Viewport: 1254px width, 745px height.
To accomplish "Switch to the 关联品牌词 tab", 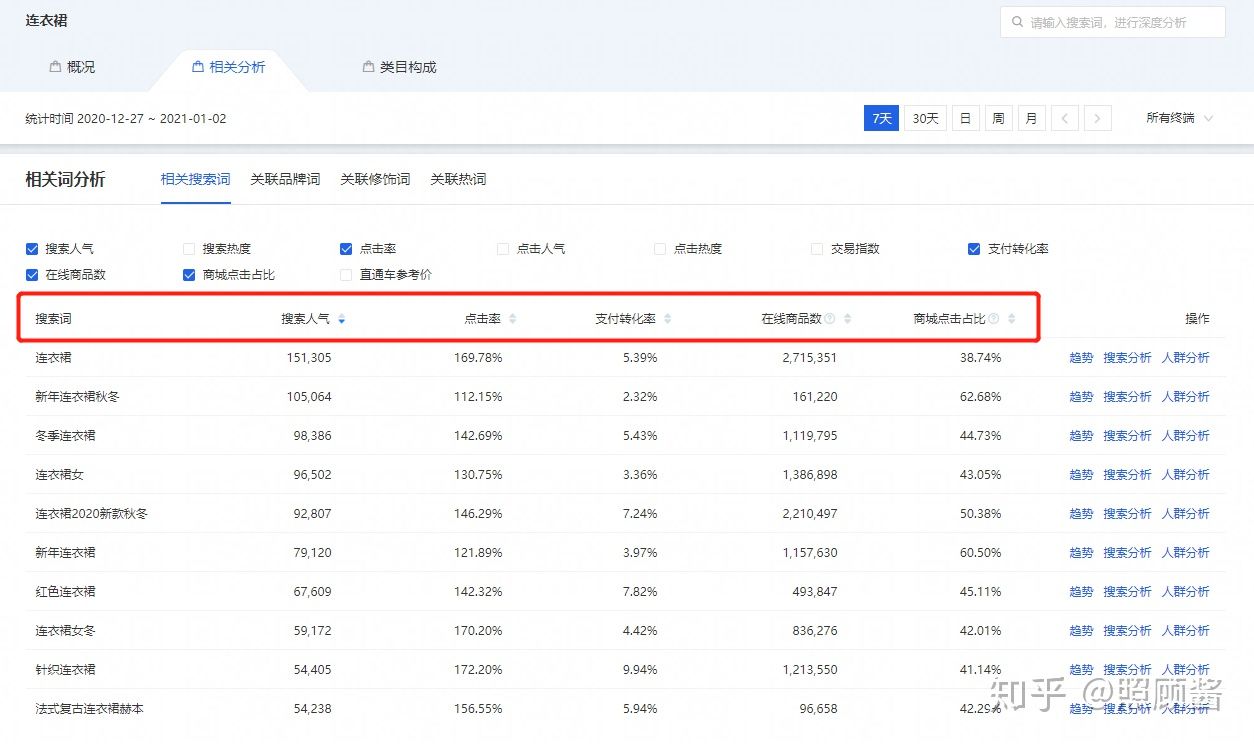I will pos(285,179).
